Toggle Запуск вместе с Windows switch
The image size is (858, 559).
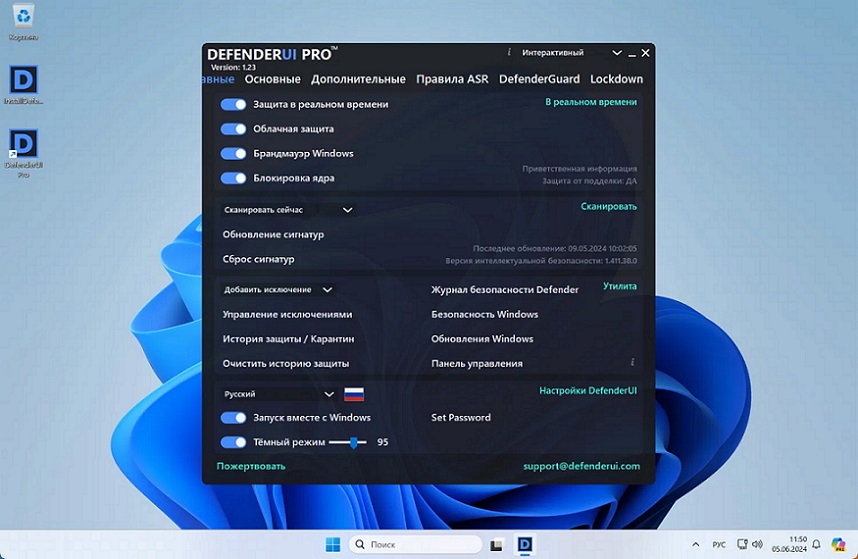pos(234,418)
